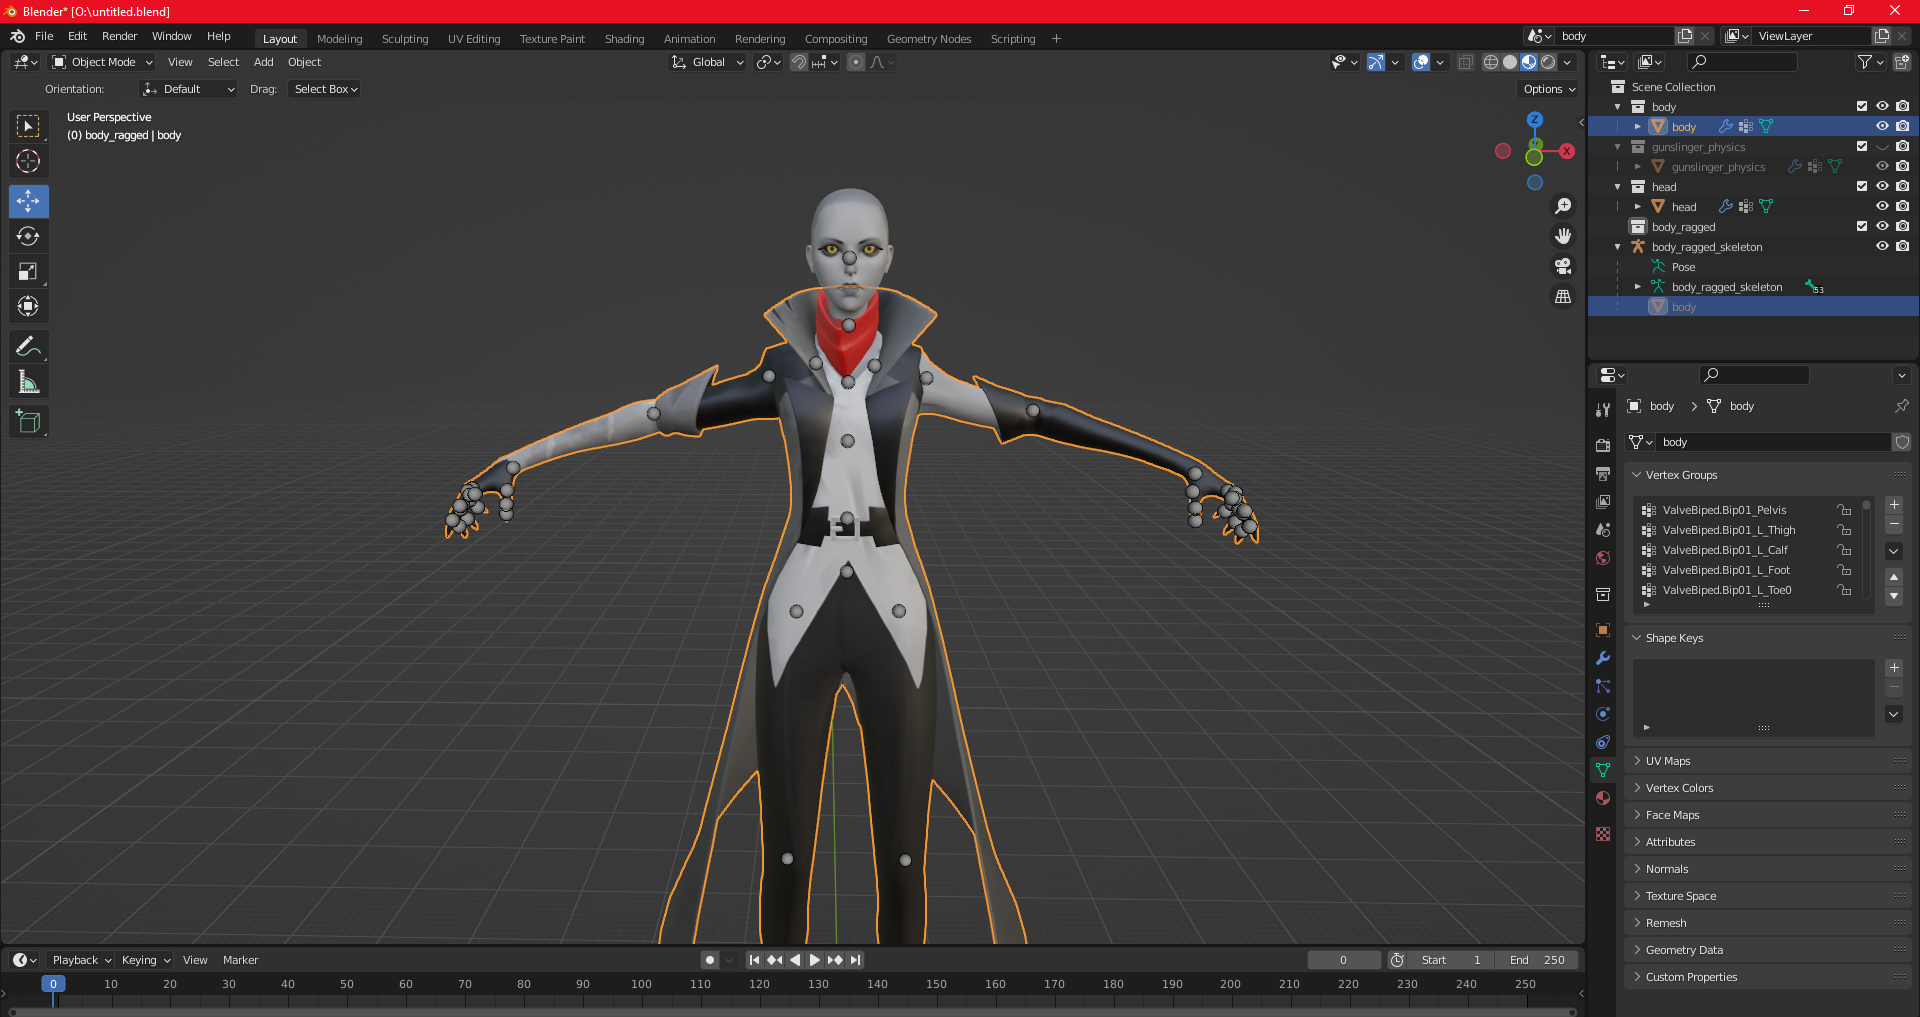Image resolution: width=1920 pixels, height=1017 pixels.
Task: Select the Measure tool
Action: tap(28, 381)
